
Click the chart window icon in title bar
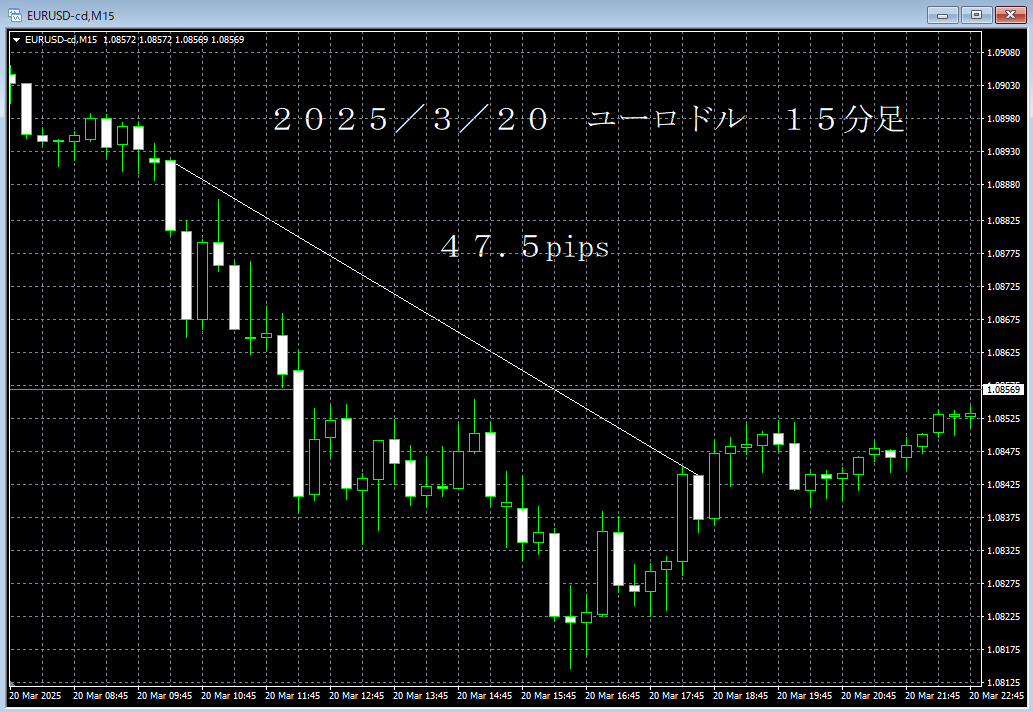[x=14, y=14]
